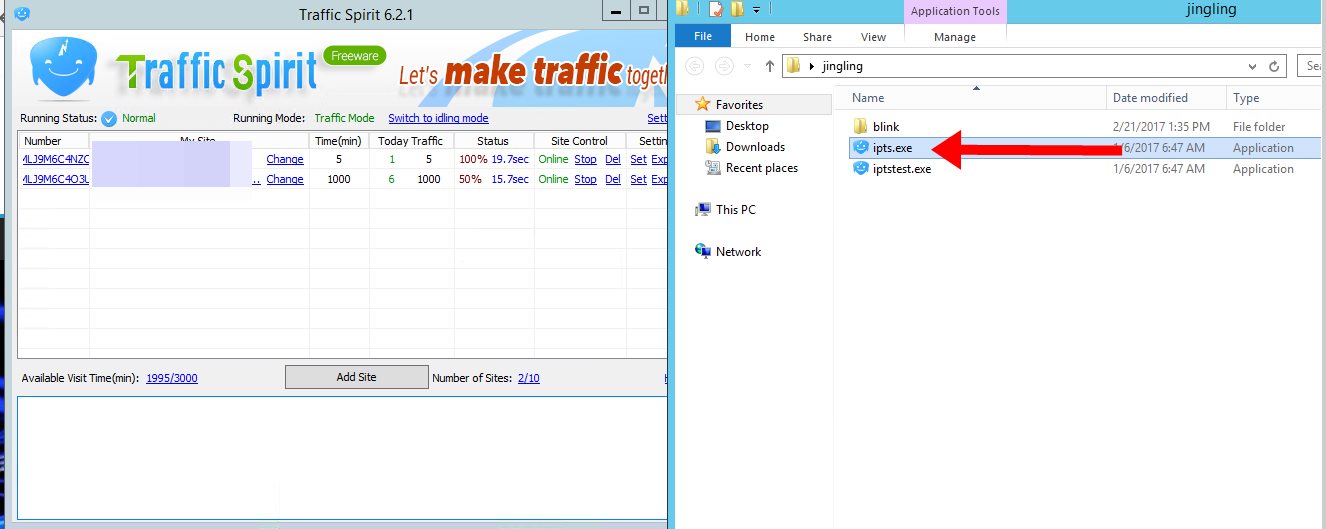Click the Properties quick access icon in Explorer
Viewport: 1326px width, 529px height.
point(716,9)
